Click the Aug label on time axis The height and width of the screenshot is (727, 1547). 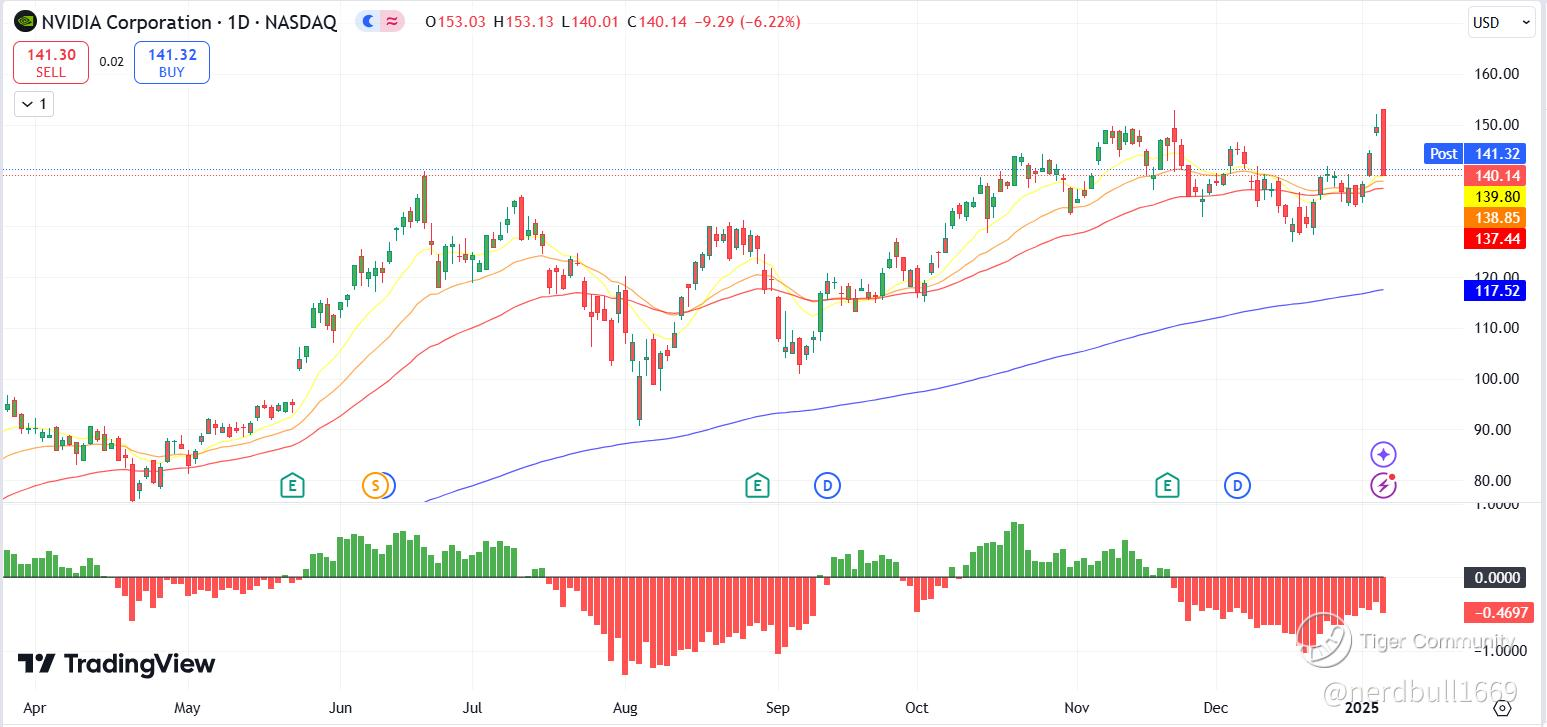(625, 708)
